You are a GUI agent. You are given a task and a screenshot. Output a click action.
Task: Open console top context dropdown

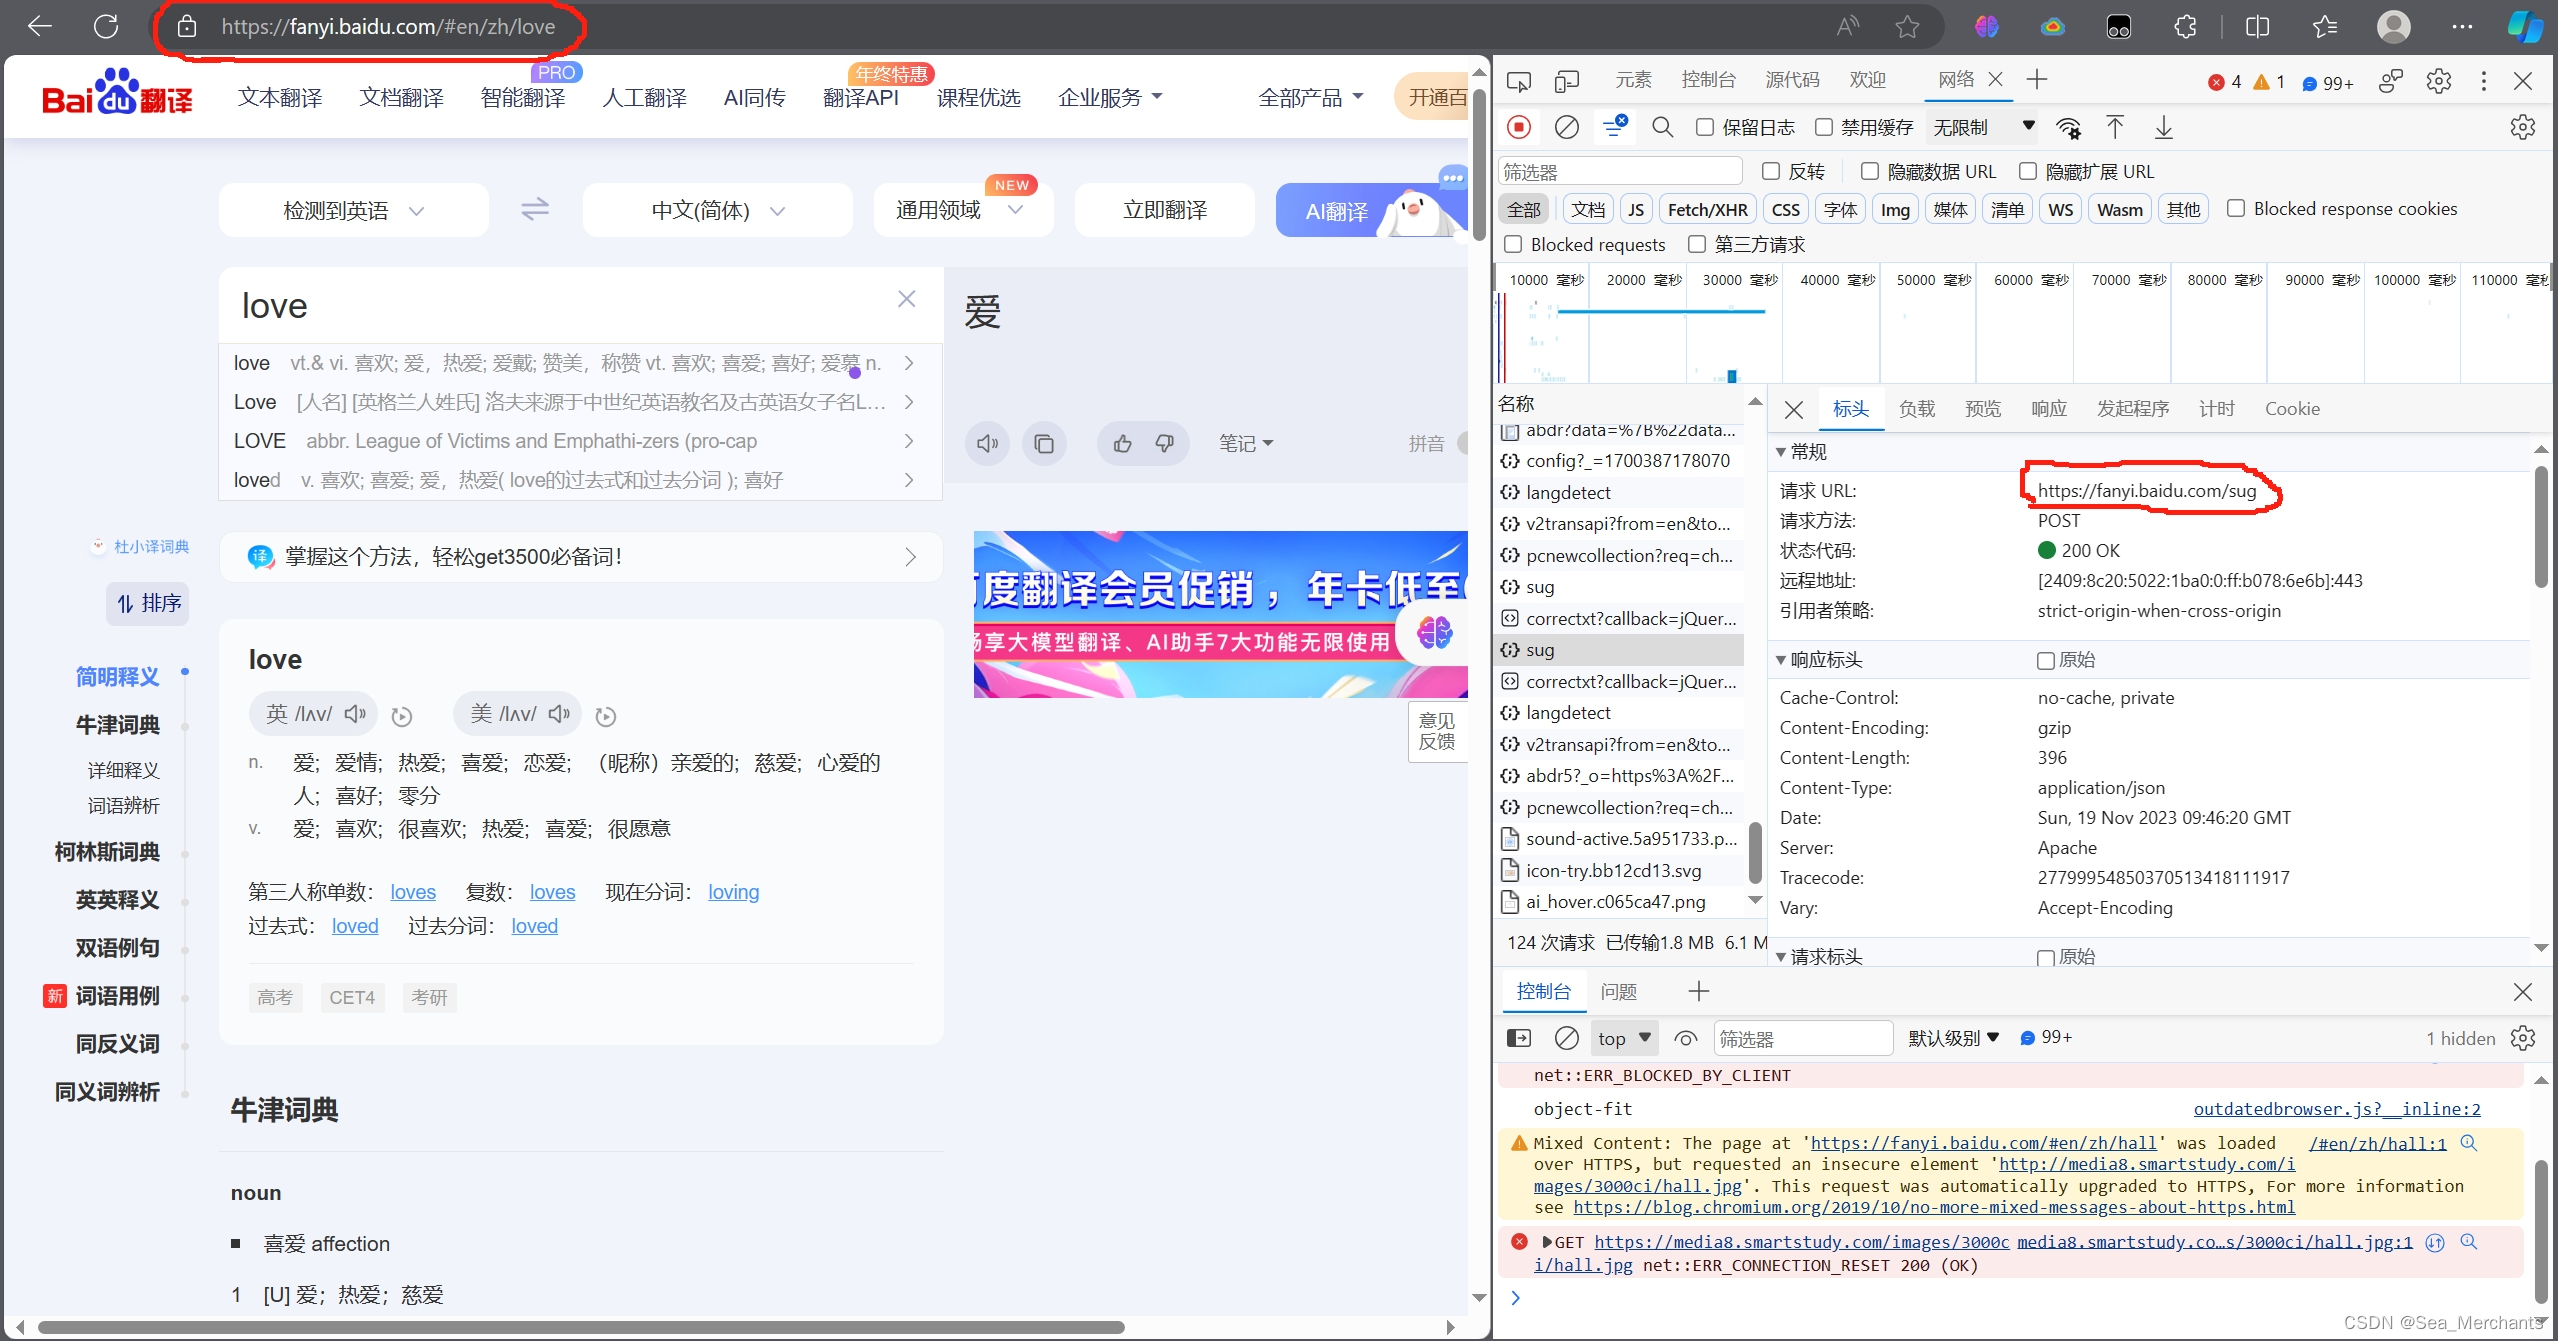[1623, 1038]
